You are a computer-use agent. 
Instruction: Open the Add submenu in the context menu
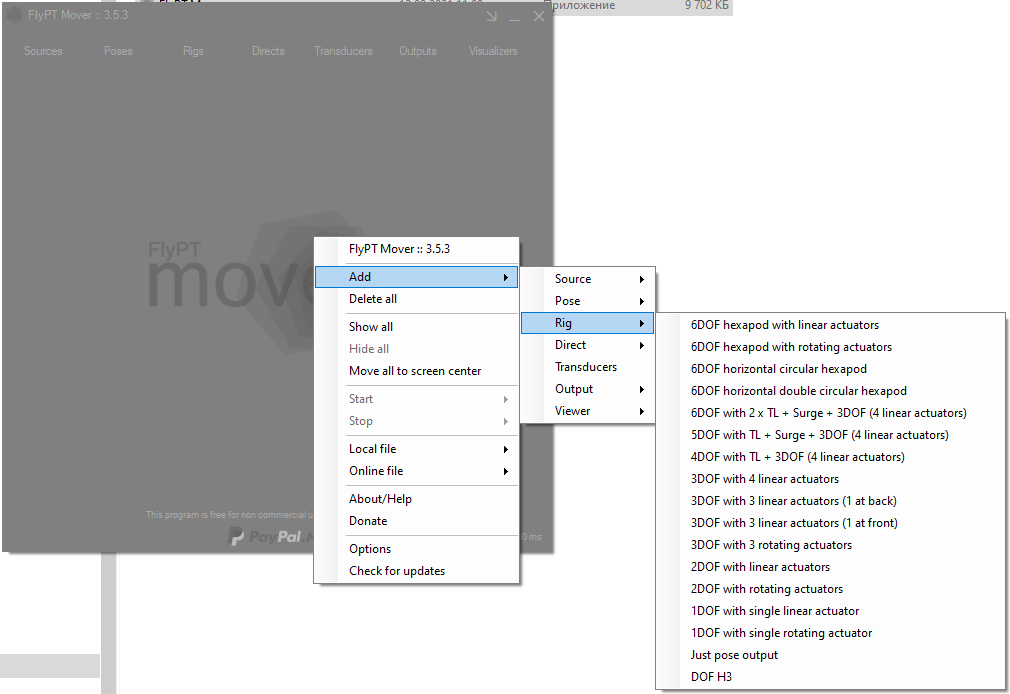(x=416, y=277)
